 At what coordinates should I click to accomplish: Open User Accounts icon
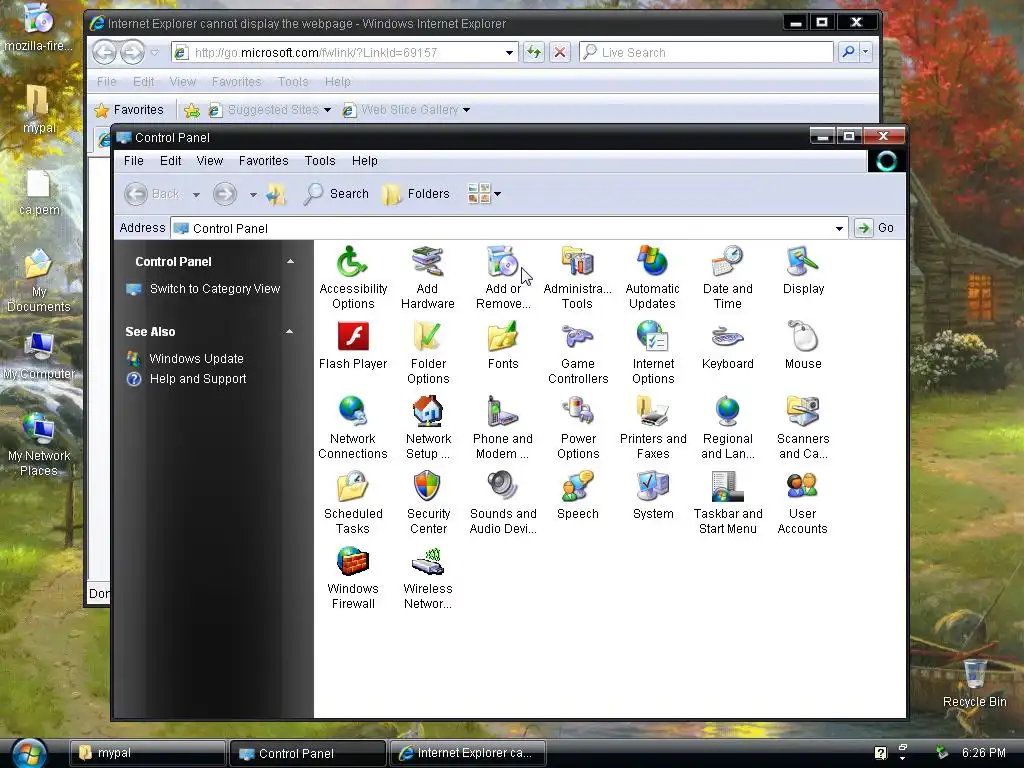[803, 502]
